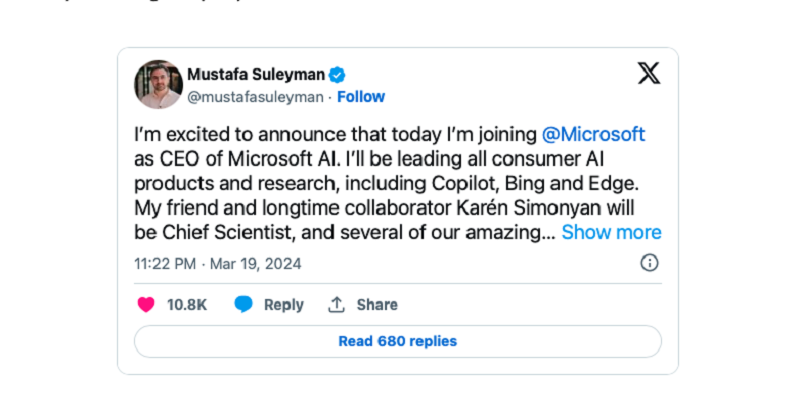
Task: Click the X logo on the tweet
Action: [x=648, y=73]
